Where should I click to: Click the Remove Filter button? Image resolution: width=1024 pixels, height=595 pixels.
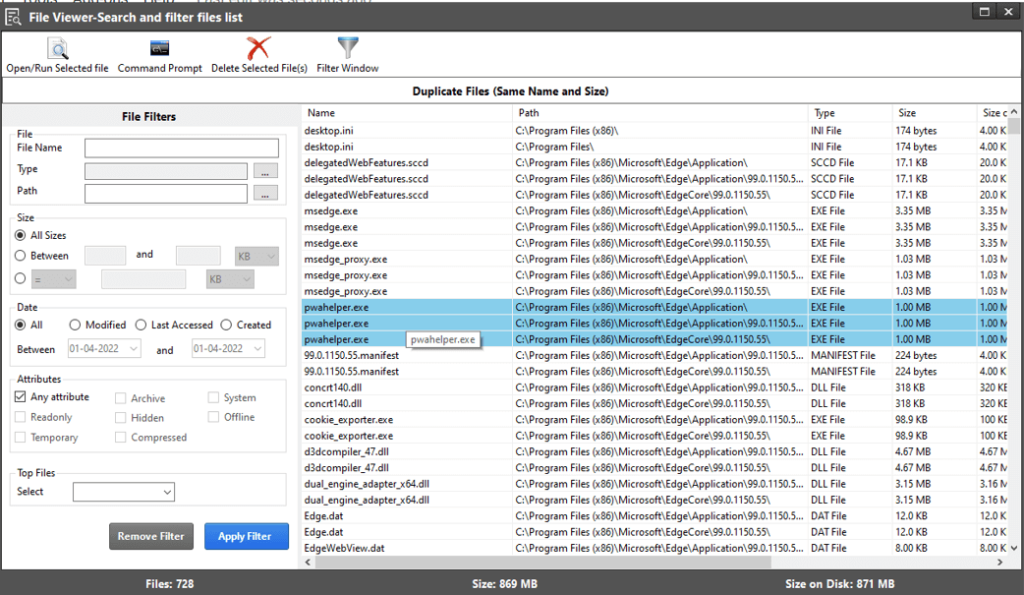[x=151, y=536]
